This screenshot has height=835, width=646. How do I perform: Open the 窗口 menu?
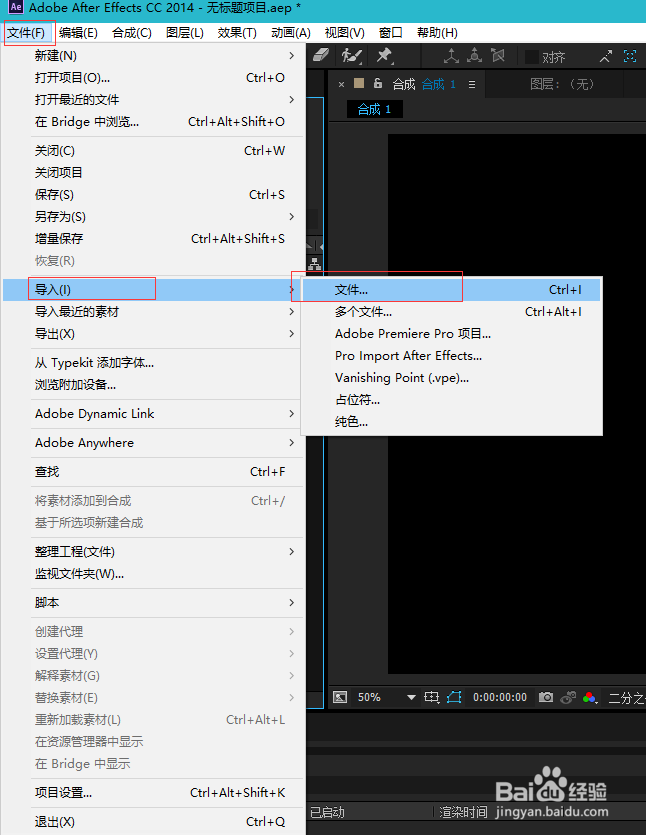(390, 33)
